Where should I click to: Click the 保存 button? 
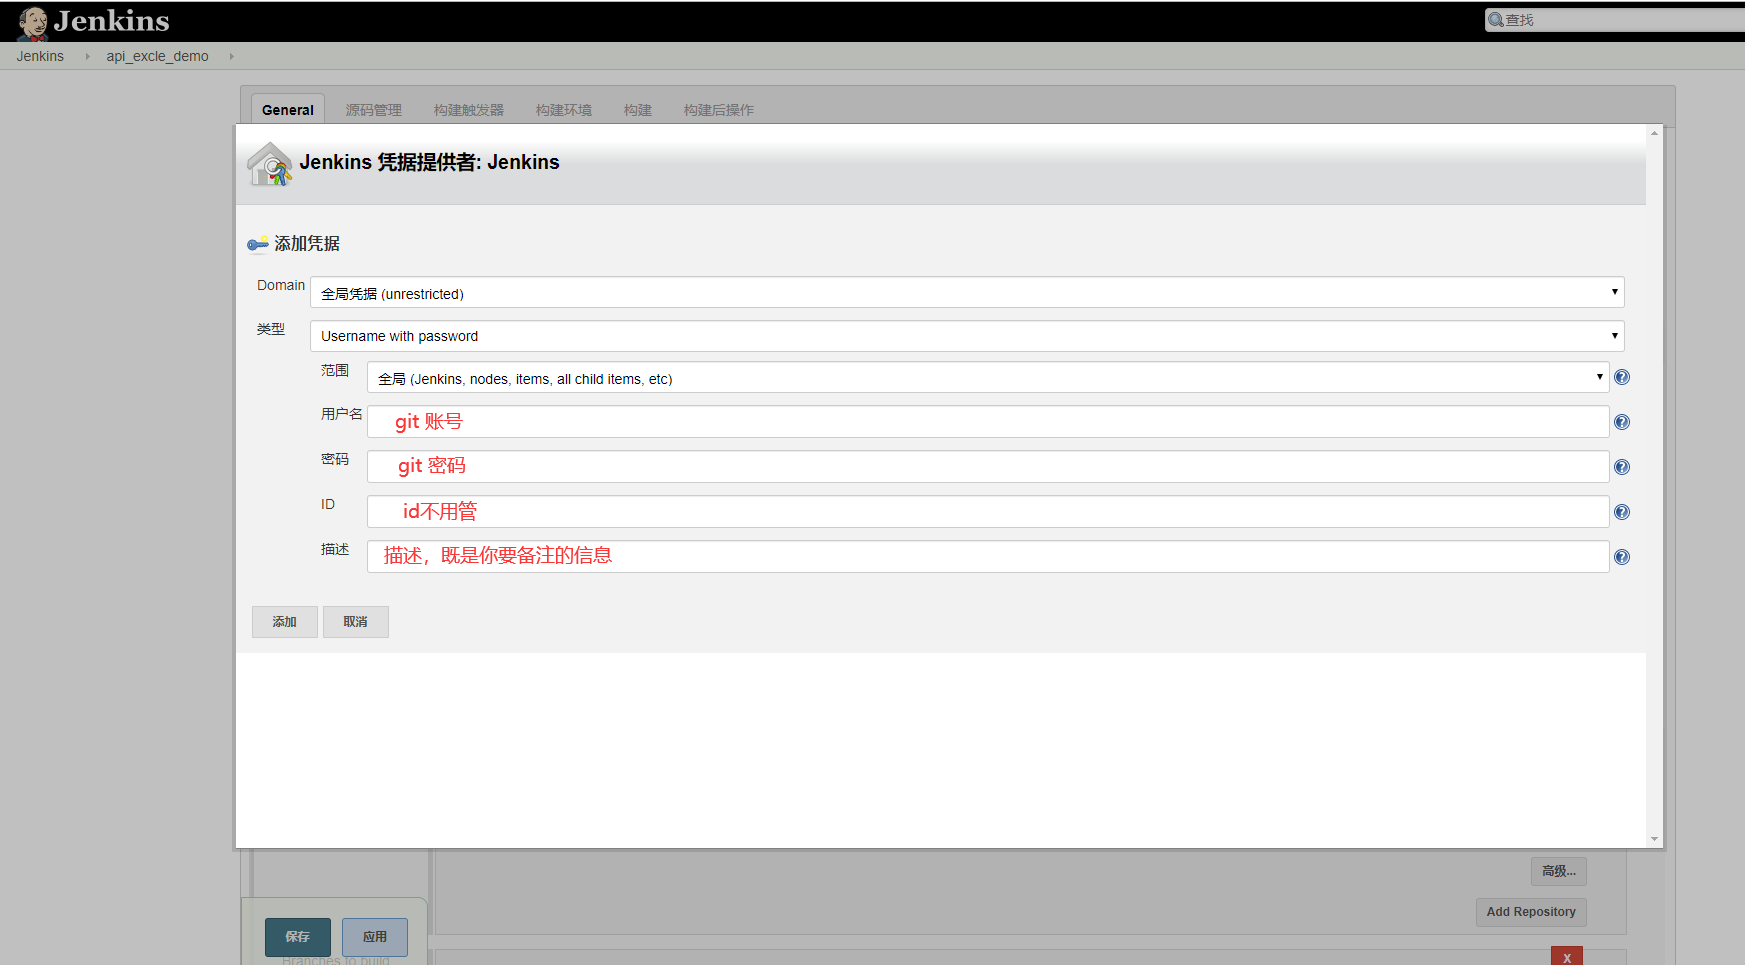(298, 937)
